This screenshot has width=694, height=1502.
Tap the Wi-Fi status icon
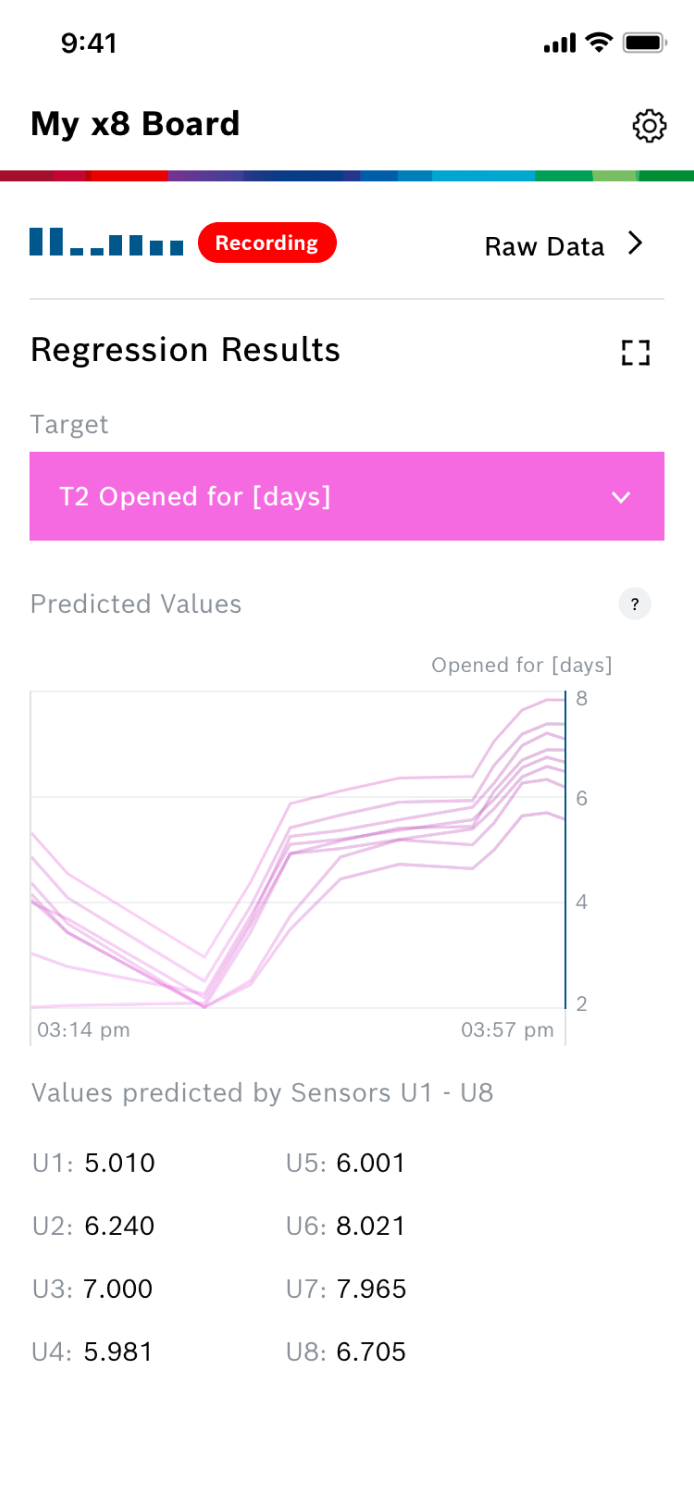(599, 42)
